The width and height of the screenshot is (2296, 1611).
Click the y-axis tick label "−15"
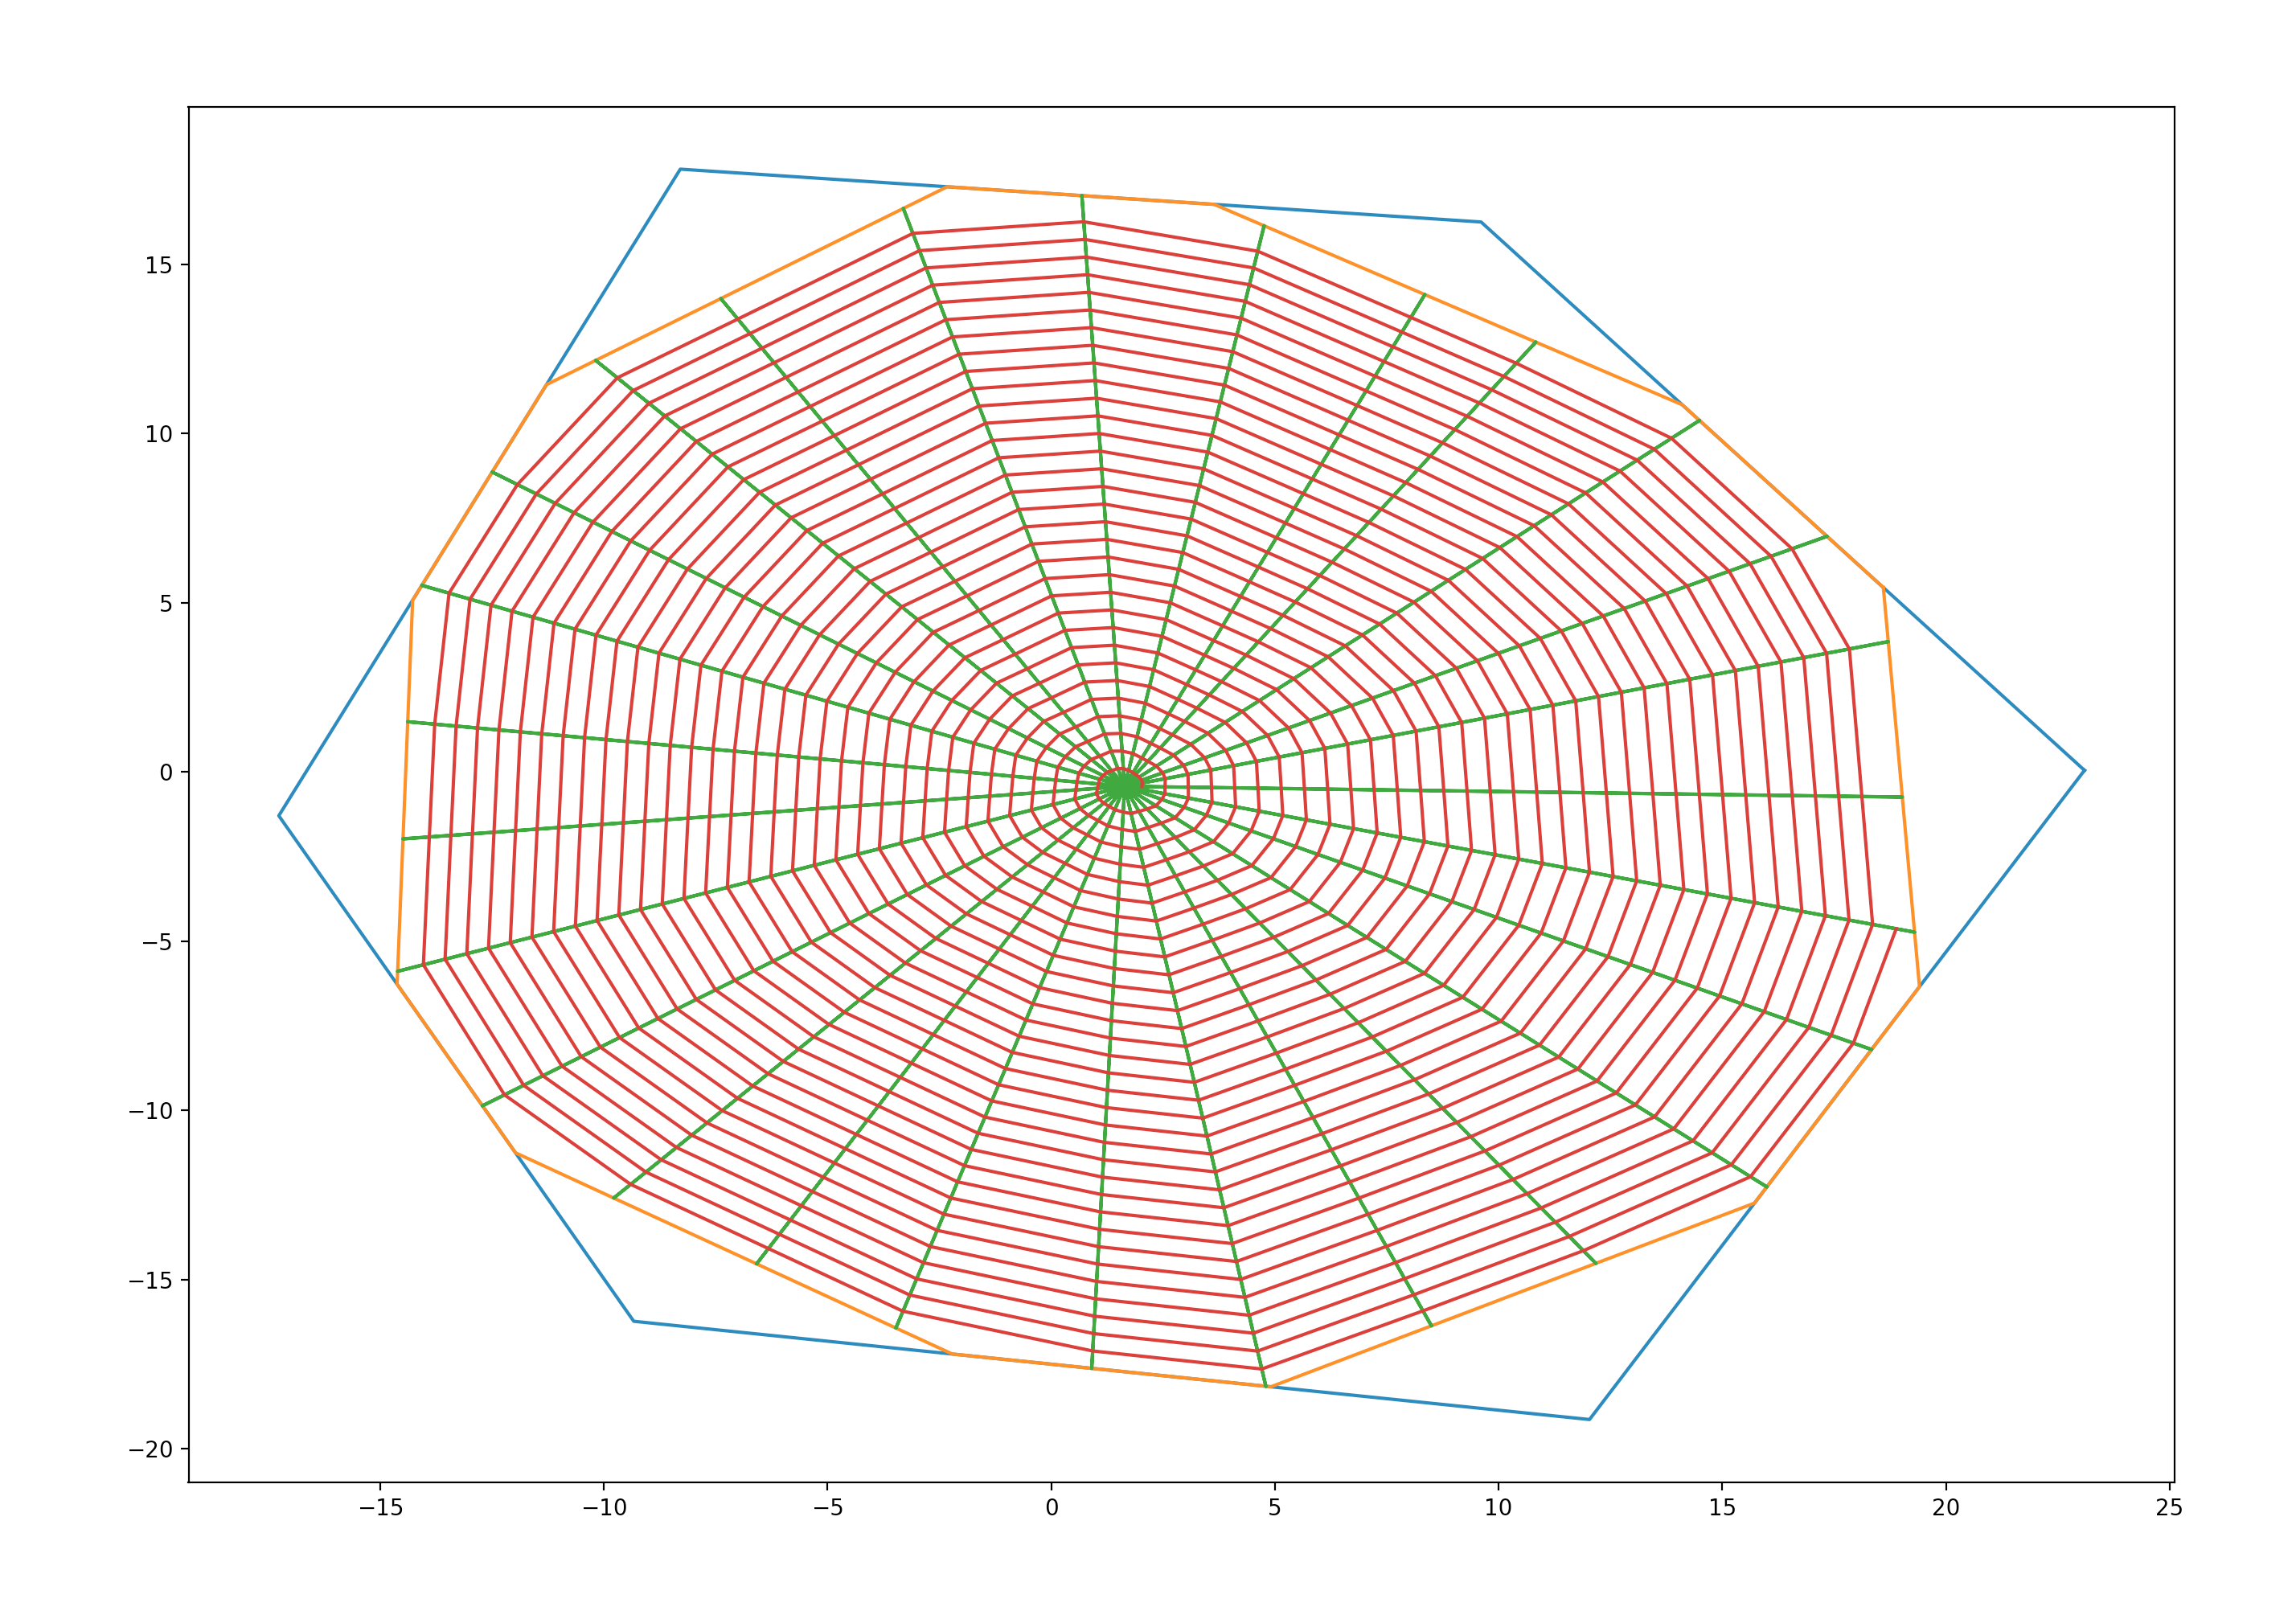(x=151, y=1281)
